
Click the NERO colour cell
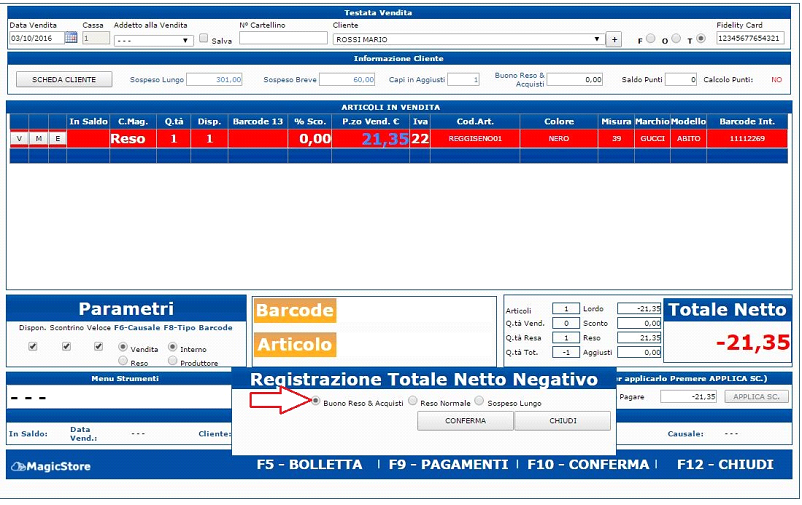(559, 139)
